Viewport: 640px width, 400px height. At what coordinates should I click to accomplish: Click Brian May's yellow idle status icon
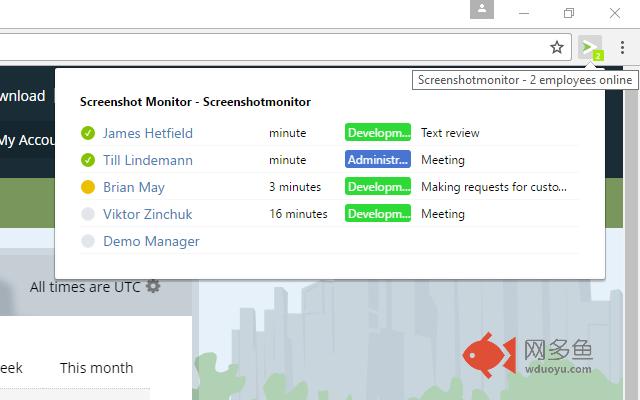(x=88, y=187)
